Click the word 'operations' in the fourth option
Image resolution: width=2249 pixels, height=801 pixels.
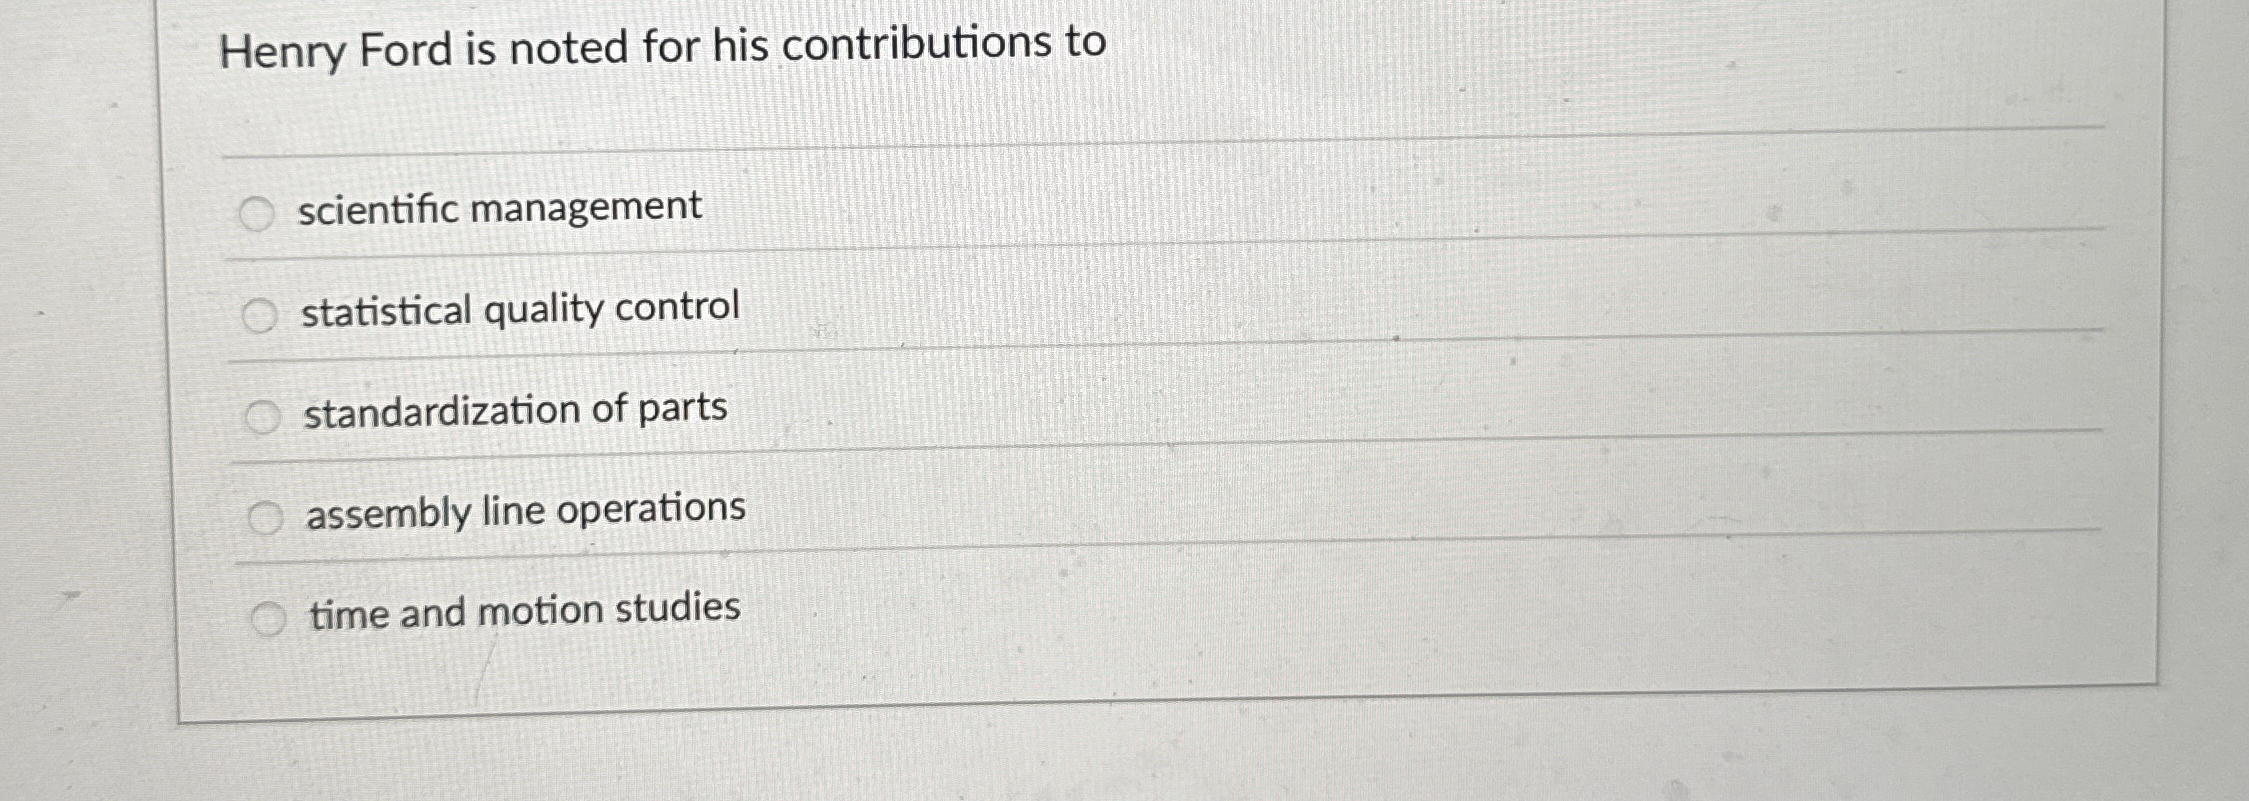(651, 510)
